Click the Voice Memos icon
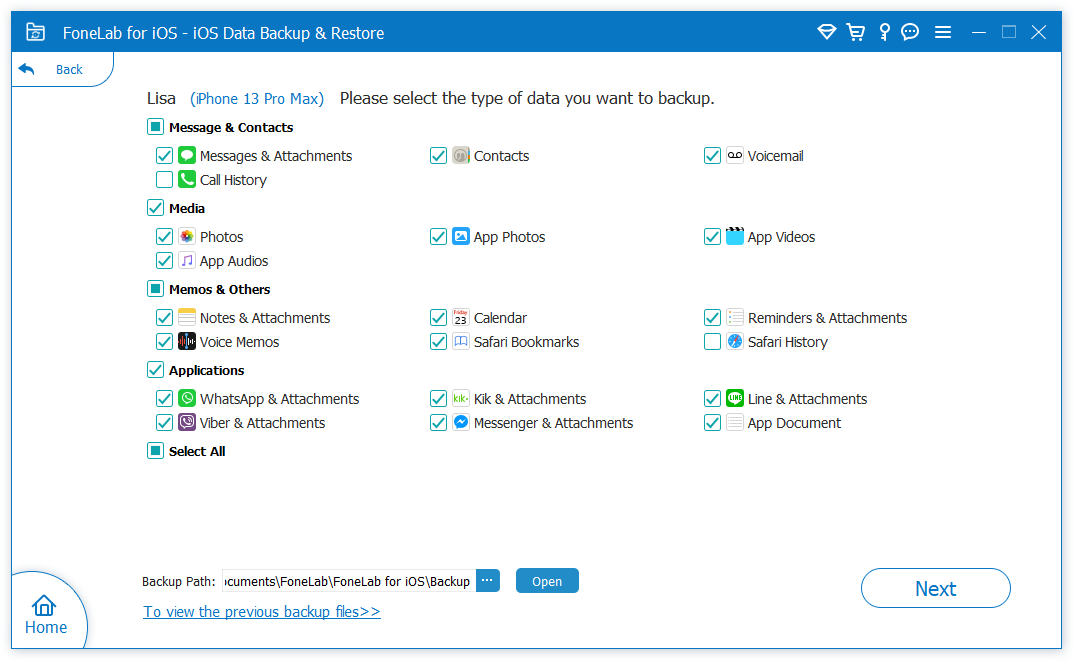The height and width of the screenshot is (662, 1075). (186, 341)
